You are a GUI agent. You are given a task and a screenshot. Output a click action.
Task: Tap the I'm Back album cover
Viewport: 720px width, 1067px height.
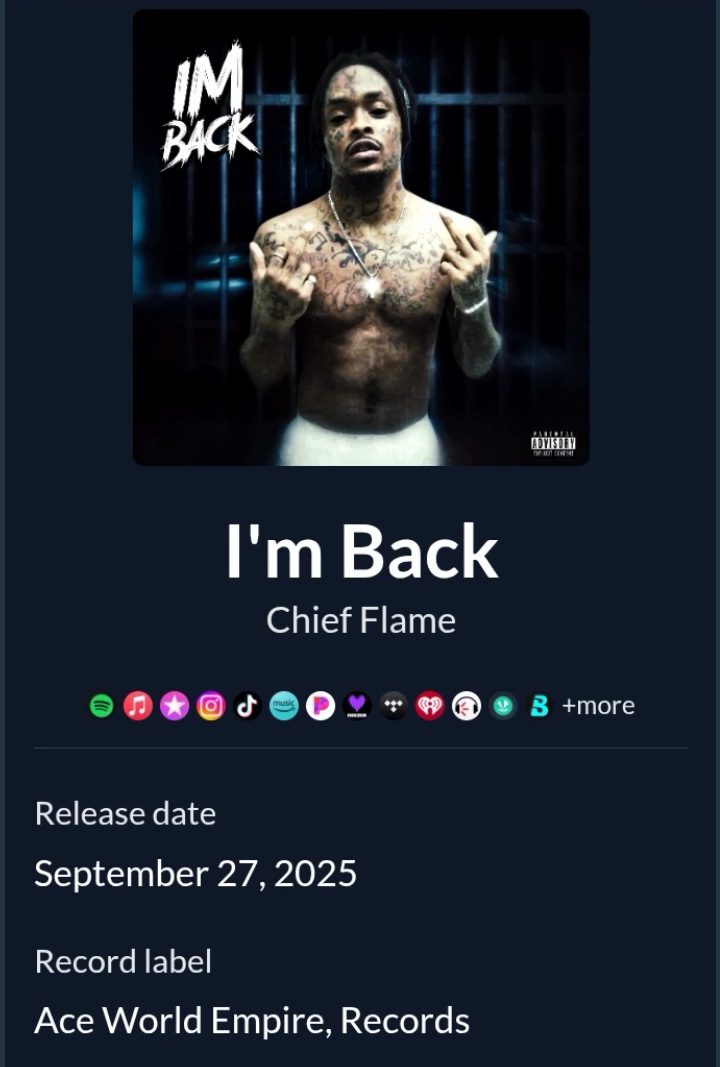coord(361,237)
